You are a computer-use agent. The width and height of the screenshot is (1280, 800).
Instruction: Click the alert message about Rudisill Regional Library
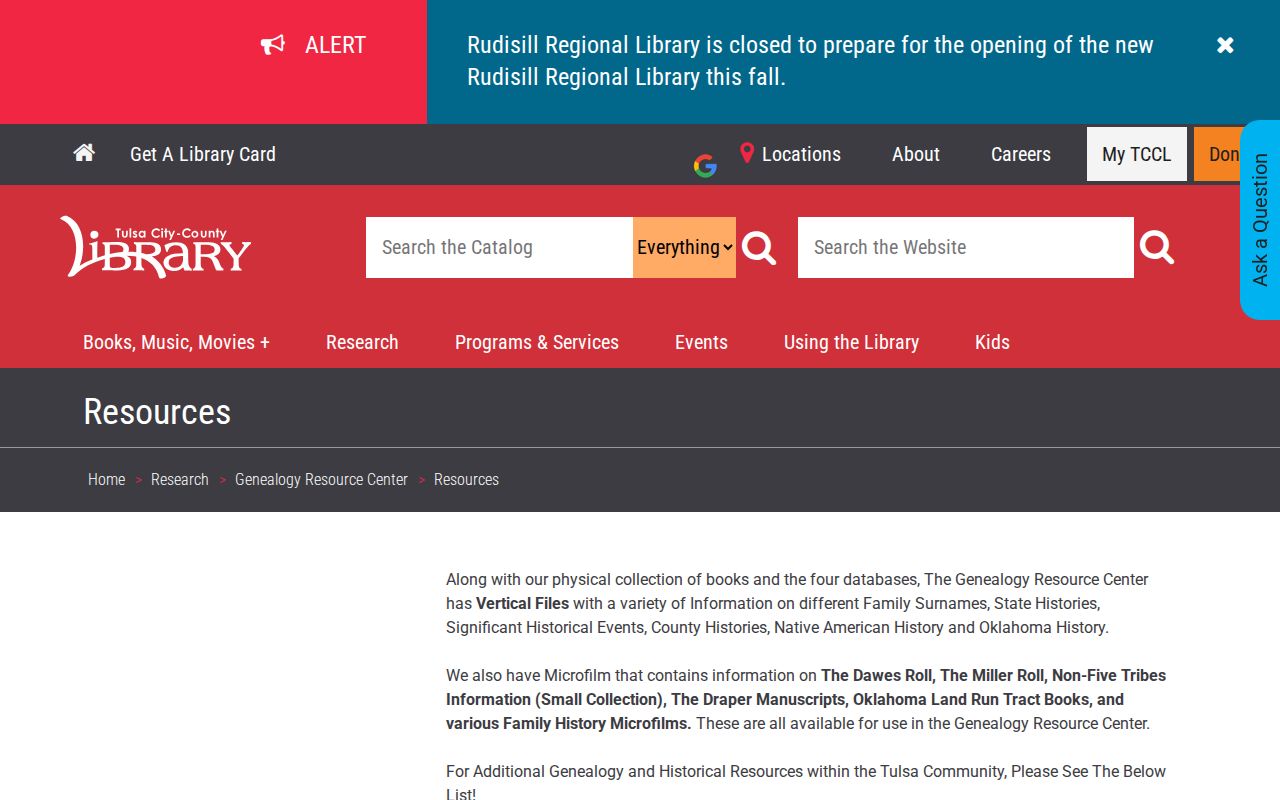pyautogui.click(x=810, y=61)
